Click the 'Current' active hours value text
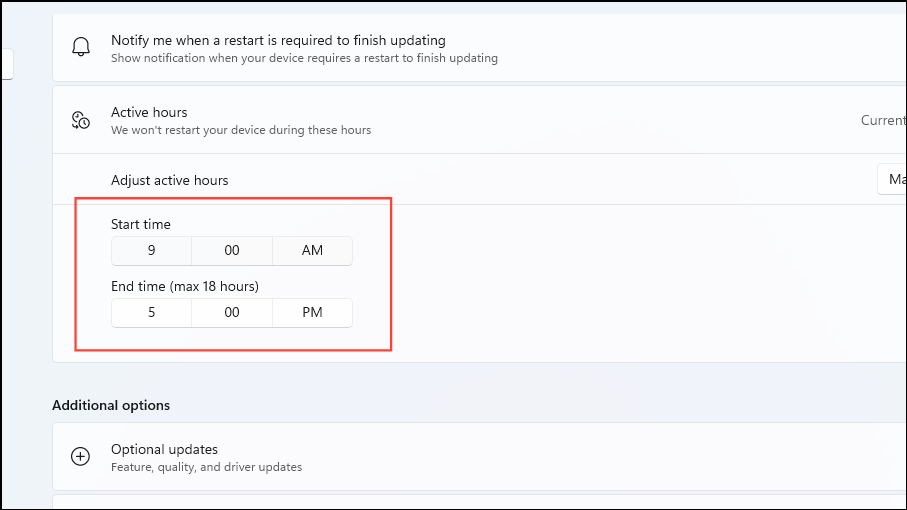The height and width of the screenshot is (510, 907). pyautogui.click(x=883, y=120)
